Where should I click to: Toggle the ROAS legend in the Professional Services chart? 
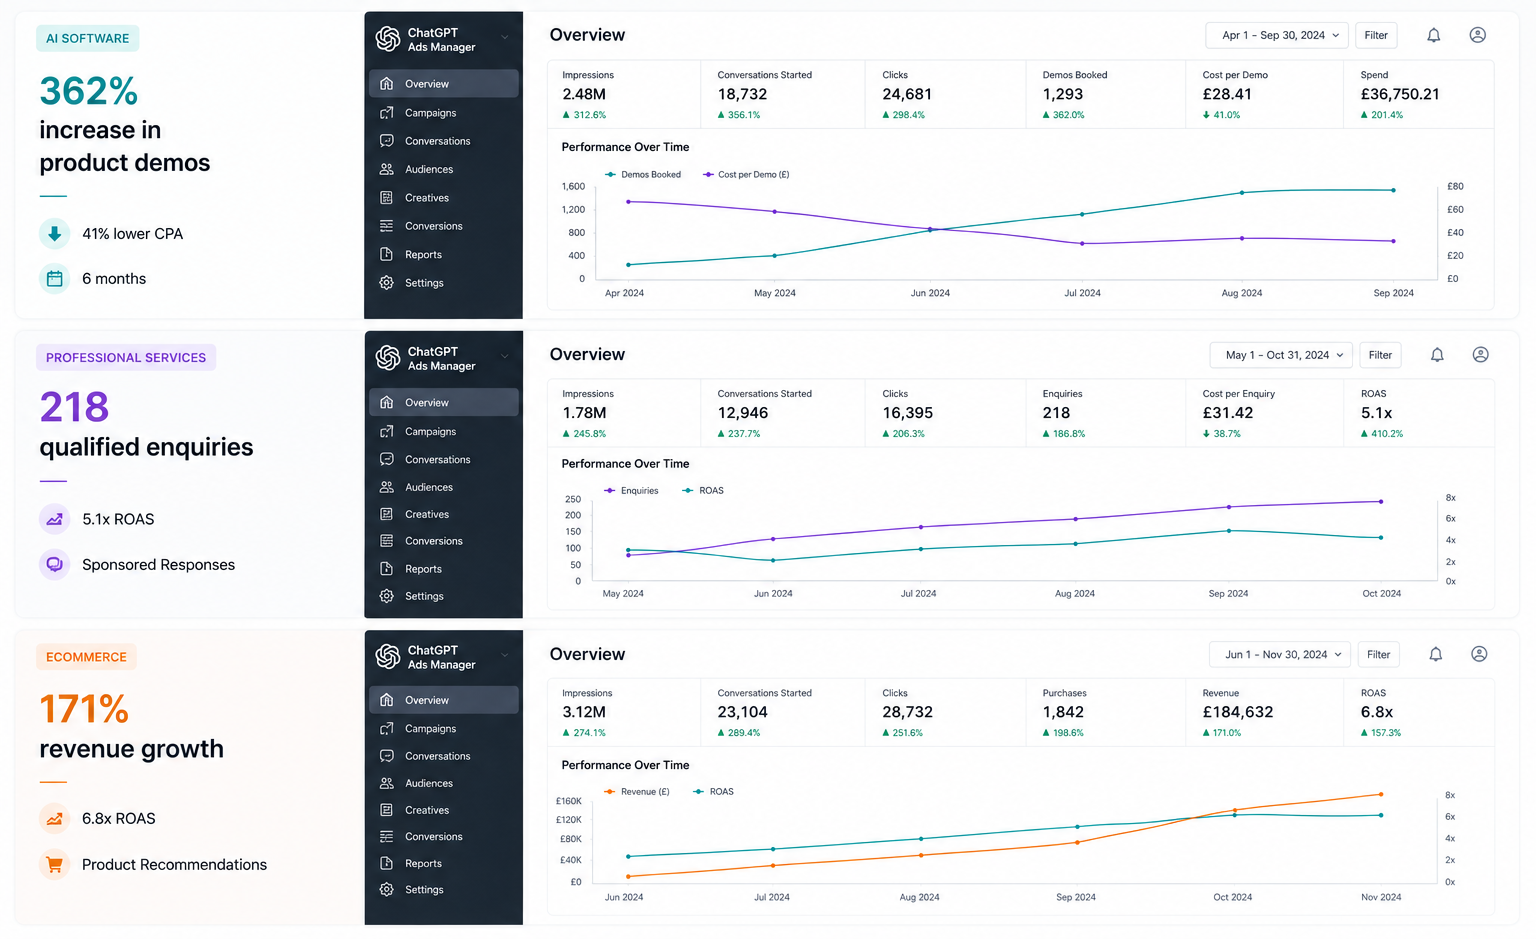(703, 491)
